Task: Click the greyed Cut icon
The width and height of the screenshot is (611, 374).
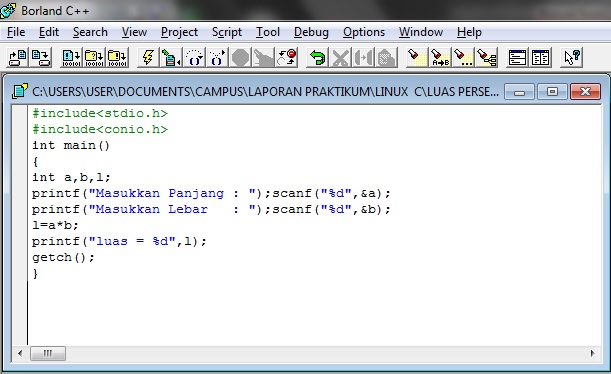Action: tap(341, 58)
